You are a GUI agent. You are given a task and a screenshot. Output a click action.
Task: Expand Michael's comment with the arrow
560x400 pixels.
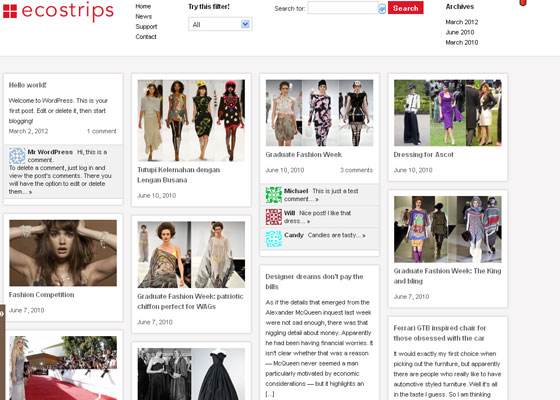[317, 199]
